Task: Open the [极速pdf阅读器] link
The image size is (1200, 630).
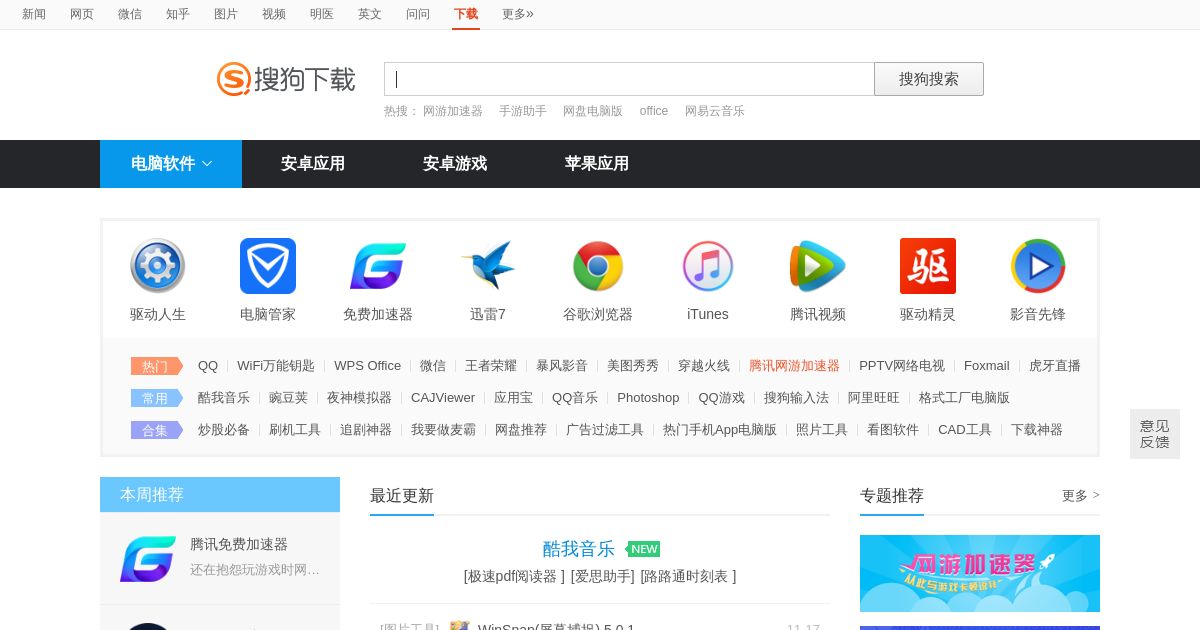Action: point(514,576)
